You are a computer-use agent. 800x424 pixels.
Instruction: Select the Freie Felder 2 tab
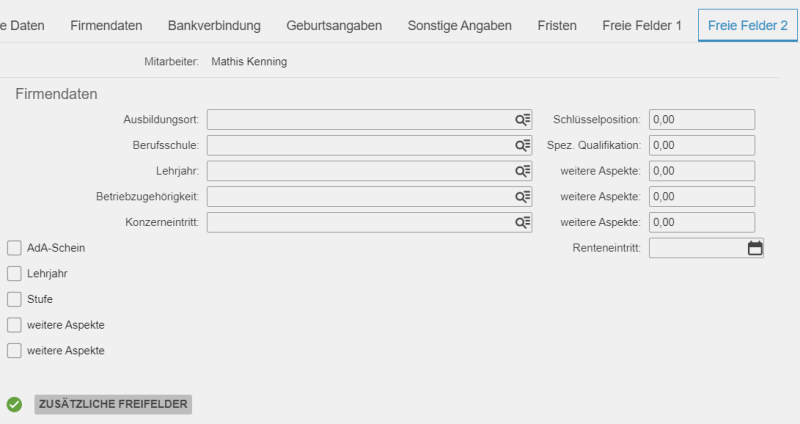point(747,26)
